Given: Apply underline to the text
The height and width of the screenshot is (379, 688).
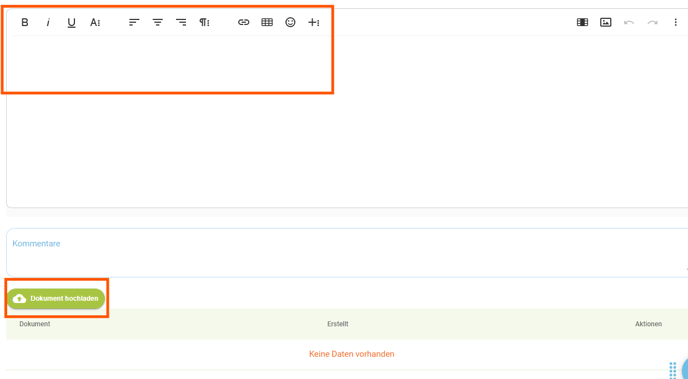Looking at the screenshot, I should pos(72,22).
